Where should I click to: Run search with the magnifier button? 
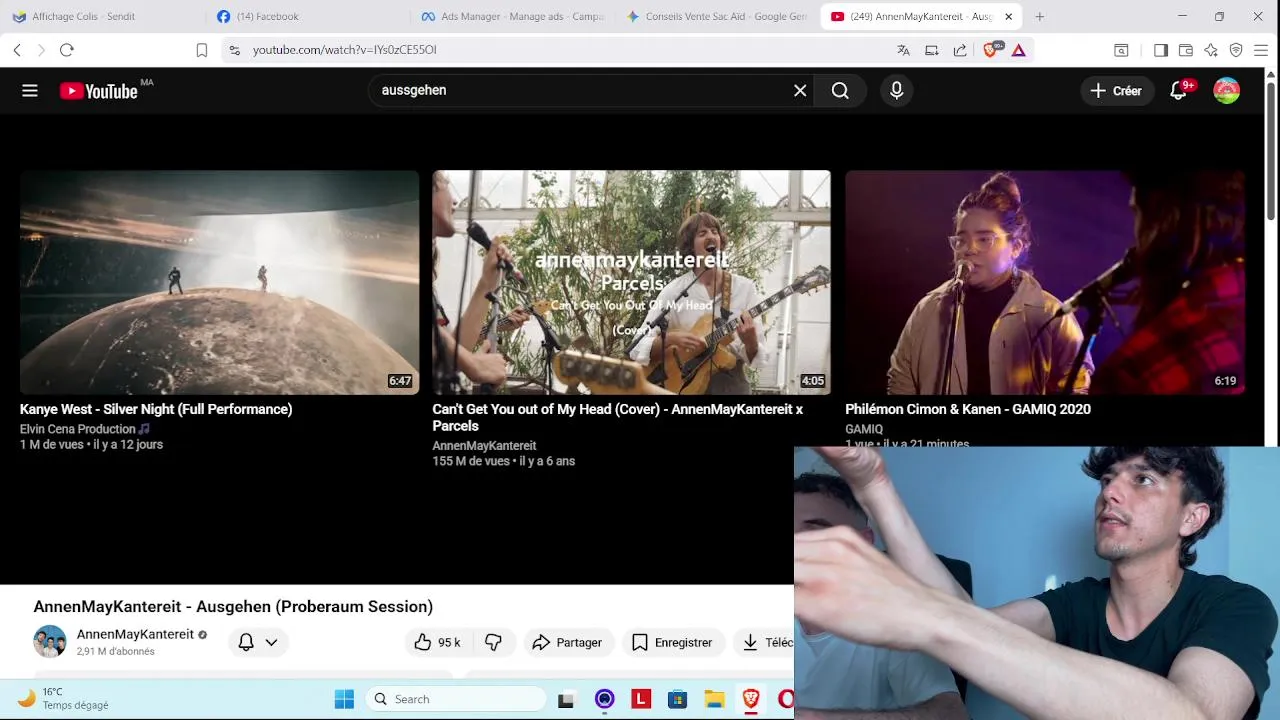click(x=840, y=91)
